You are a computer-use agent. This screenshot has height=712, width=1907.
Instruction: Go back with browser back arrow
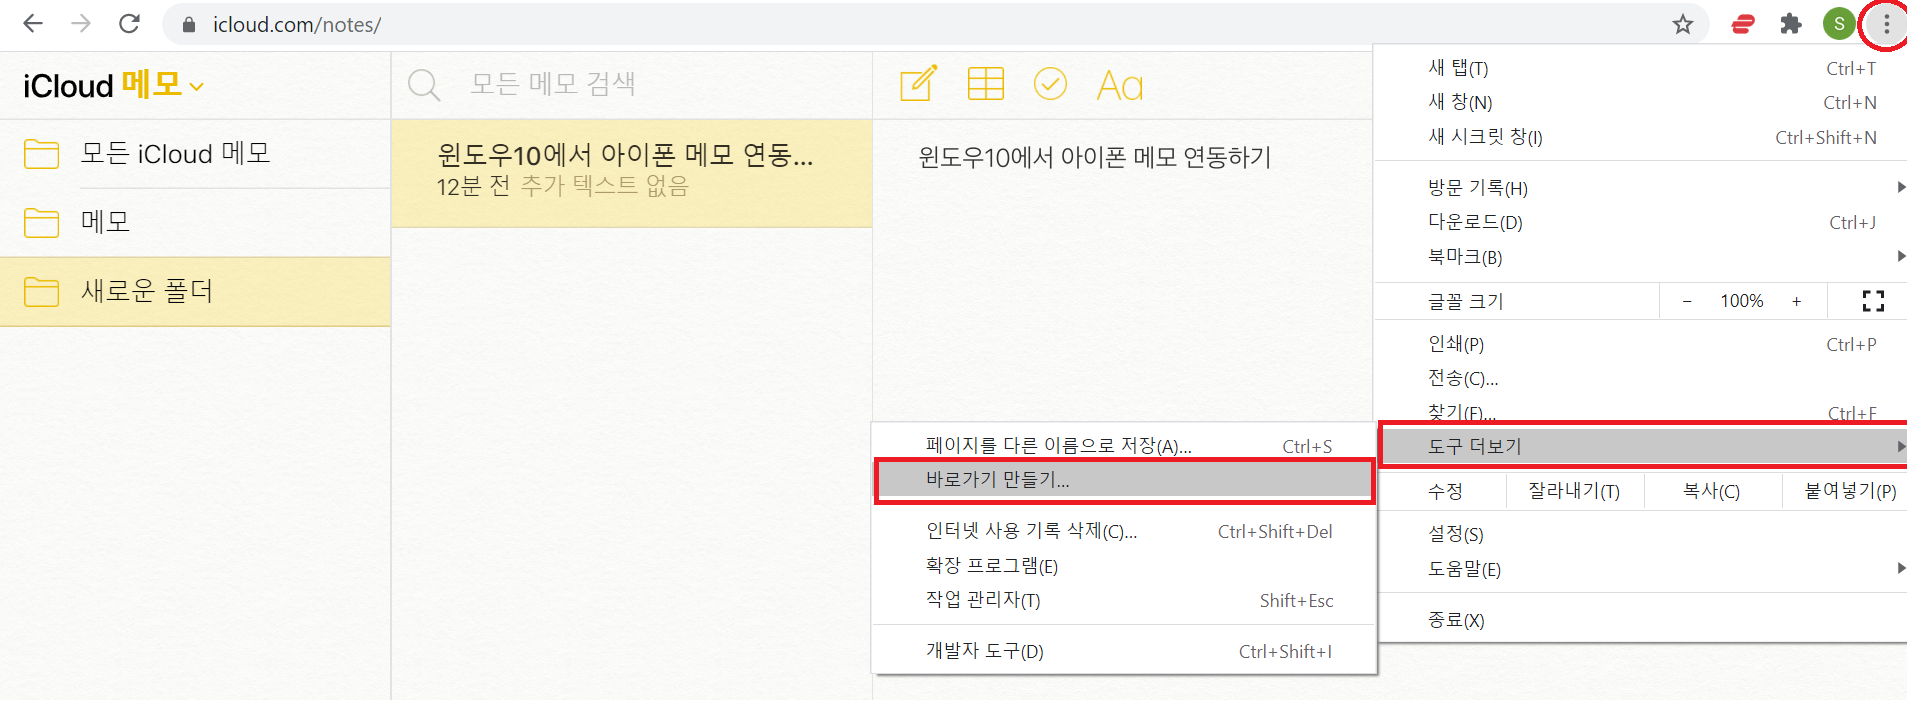[x=33, y=24]
